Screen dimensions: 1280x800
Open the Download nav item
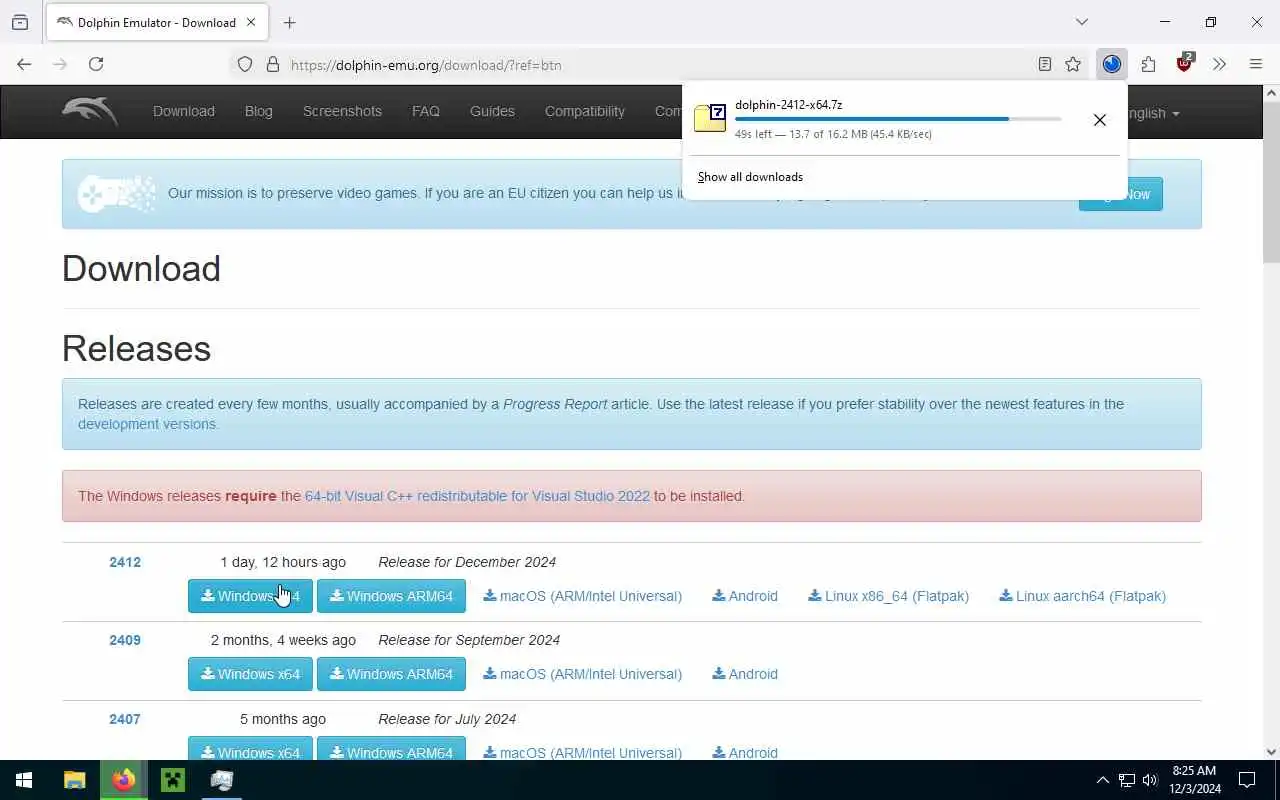[x=184, y=111]
